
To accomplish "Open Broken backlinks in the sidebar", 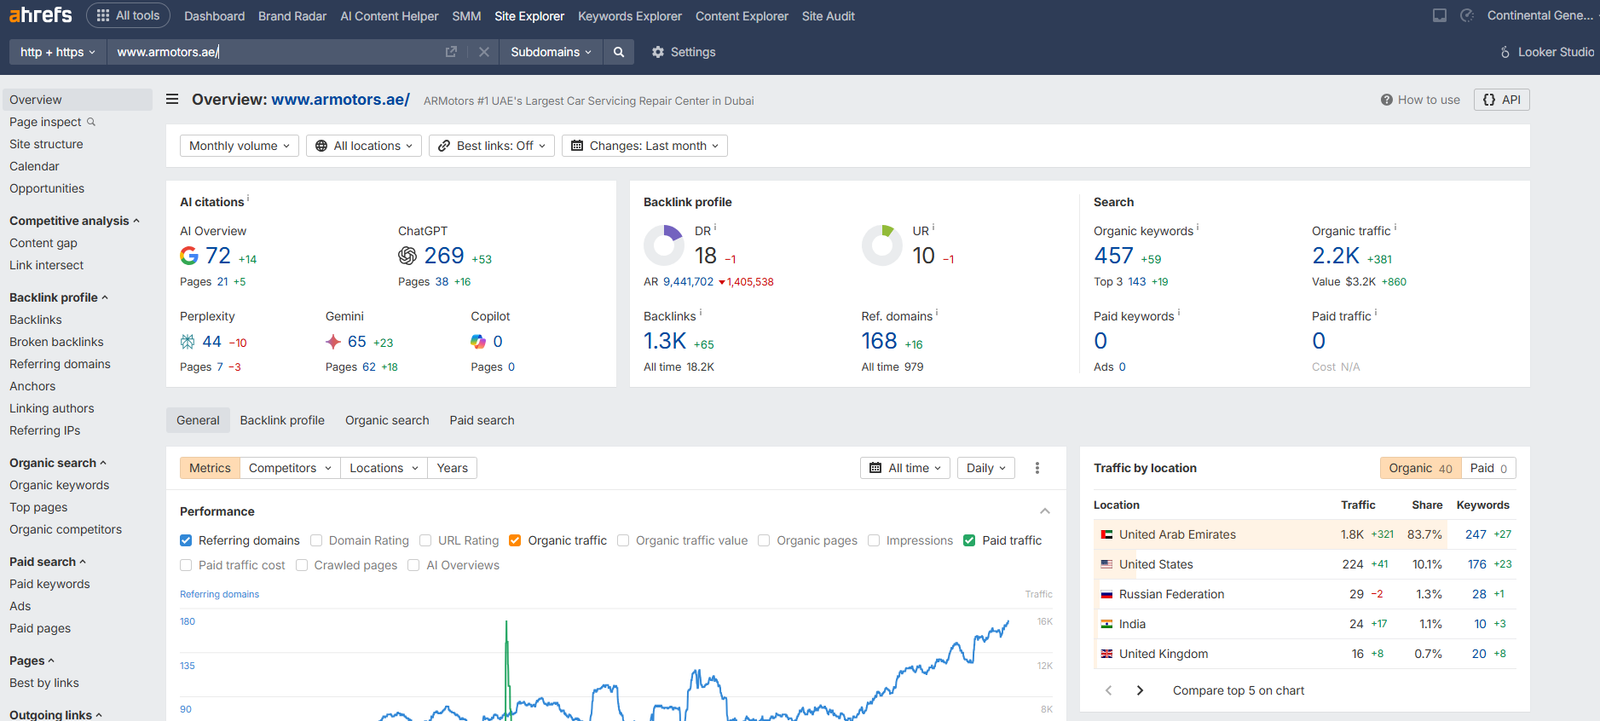I will [57, 342].
